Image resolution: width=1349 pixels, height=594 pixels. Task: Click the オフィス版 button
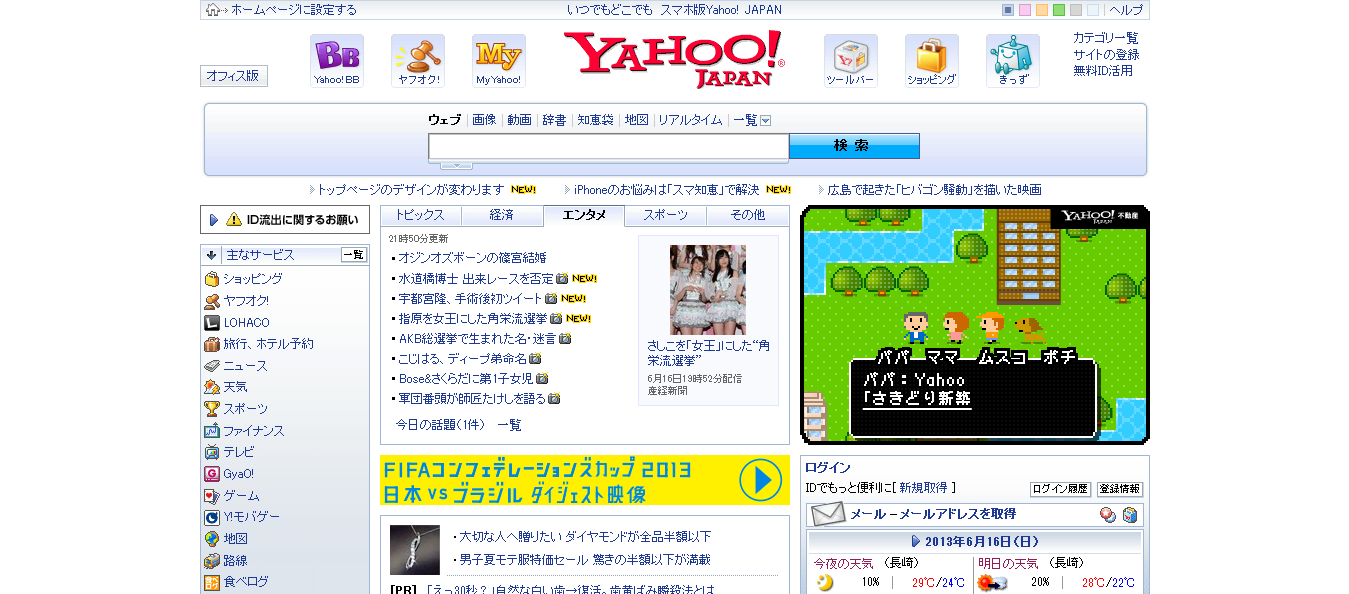(x=233, y=76)
